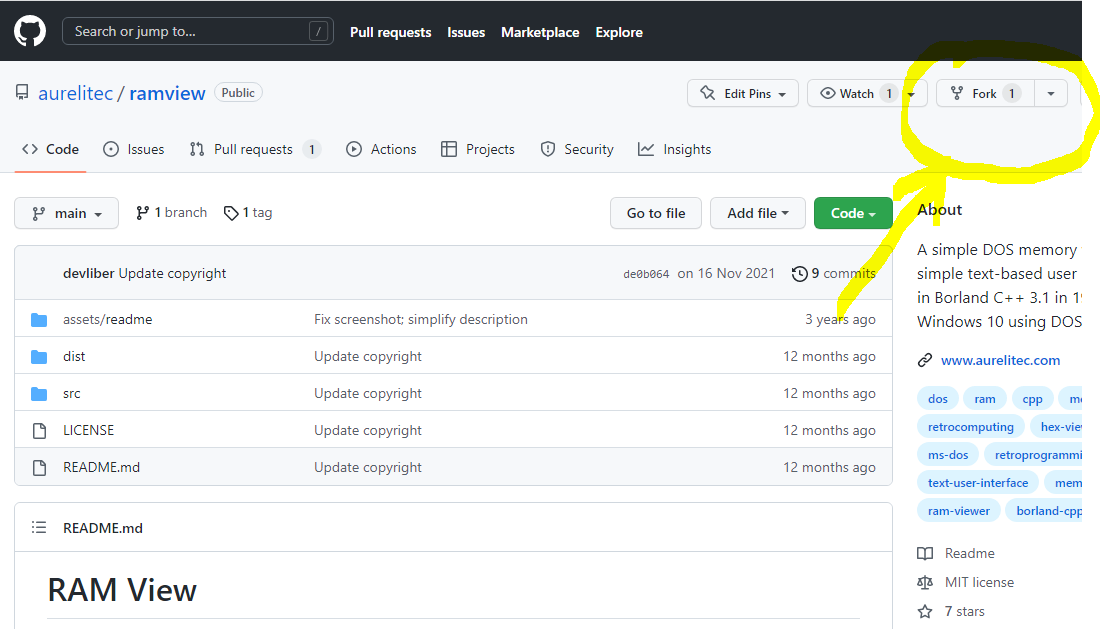Click the assets/readme folder icon
The width and height of the screenshot is (1100, 629).
(x=39, y=320)
